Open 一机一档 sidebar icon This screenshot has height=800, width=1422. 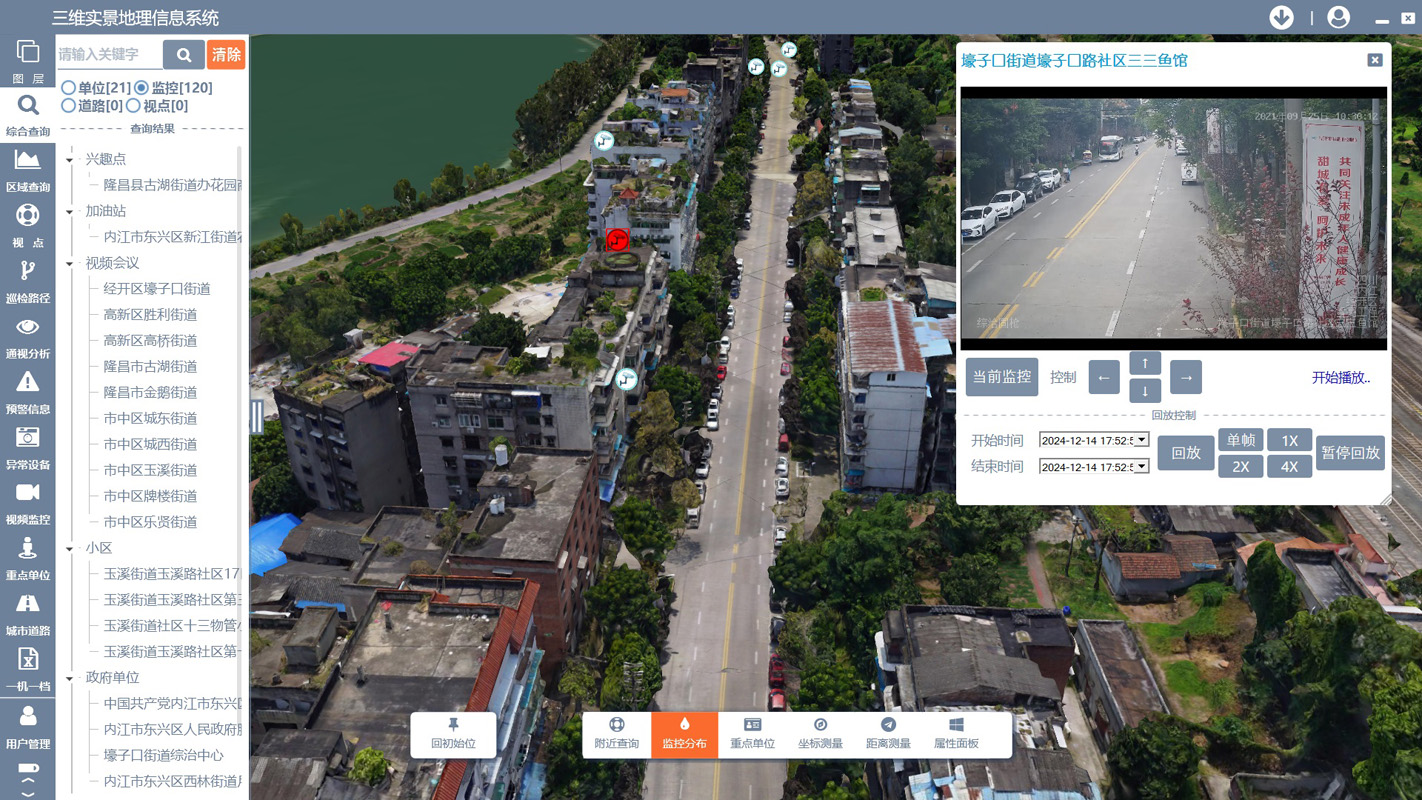point(27,671)
